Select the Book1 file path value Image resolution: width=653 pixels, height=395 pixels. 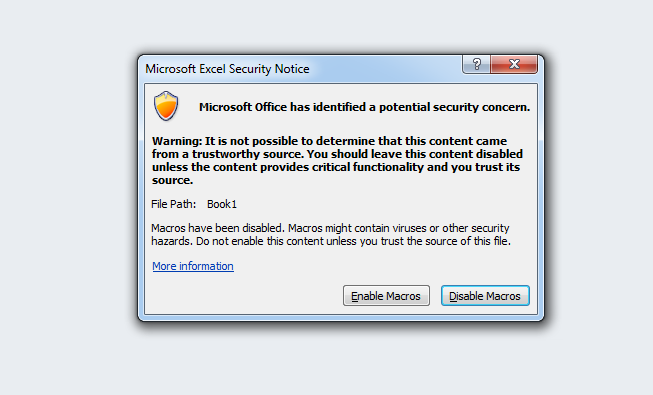tap(222, 204)
